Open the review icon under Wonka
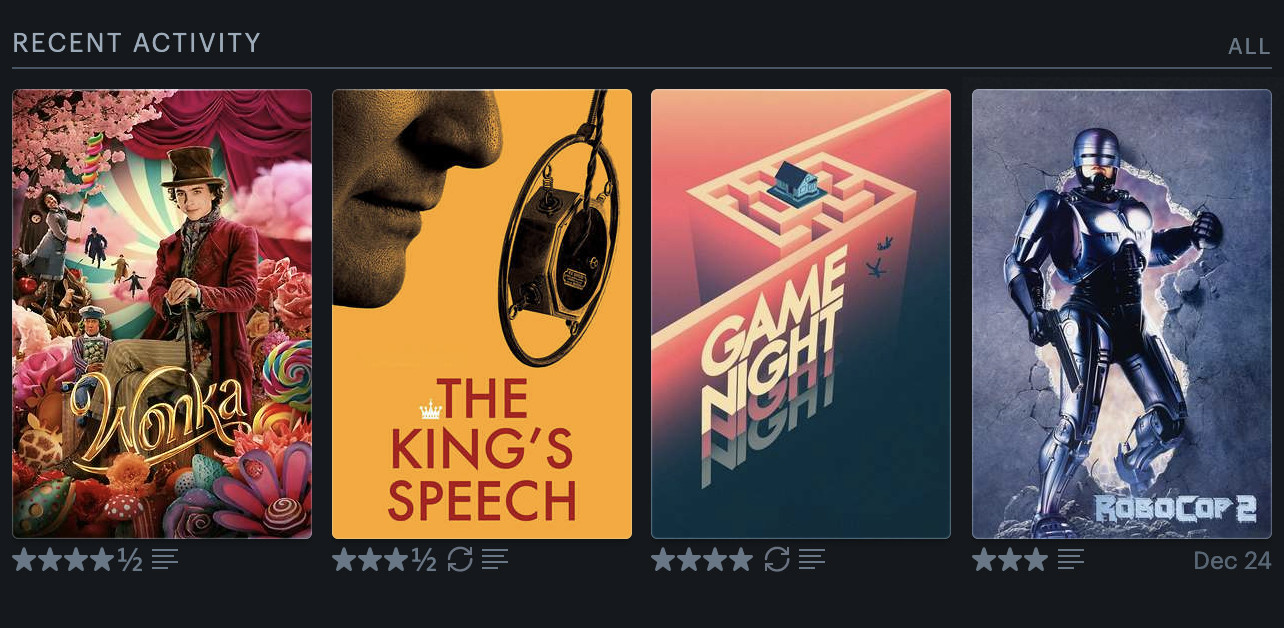This screenshot has height=628, width=1284. coord(165,560)
